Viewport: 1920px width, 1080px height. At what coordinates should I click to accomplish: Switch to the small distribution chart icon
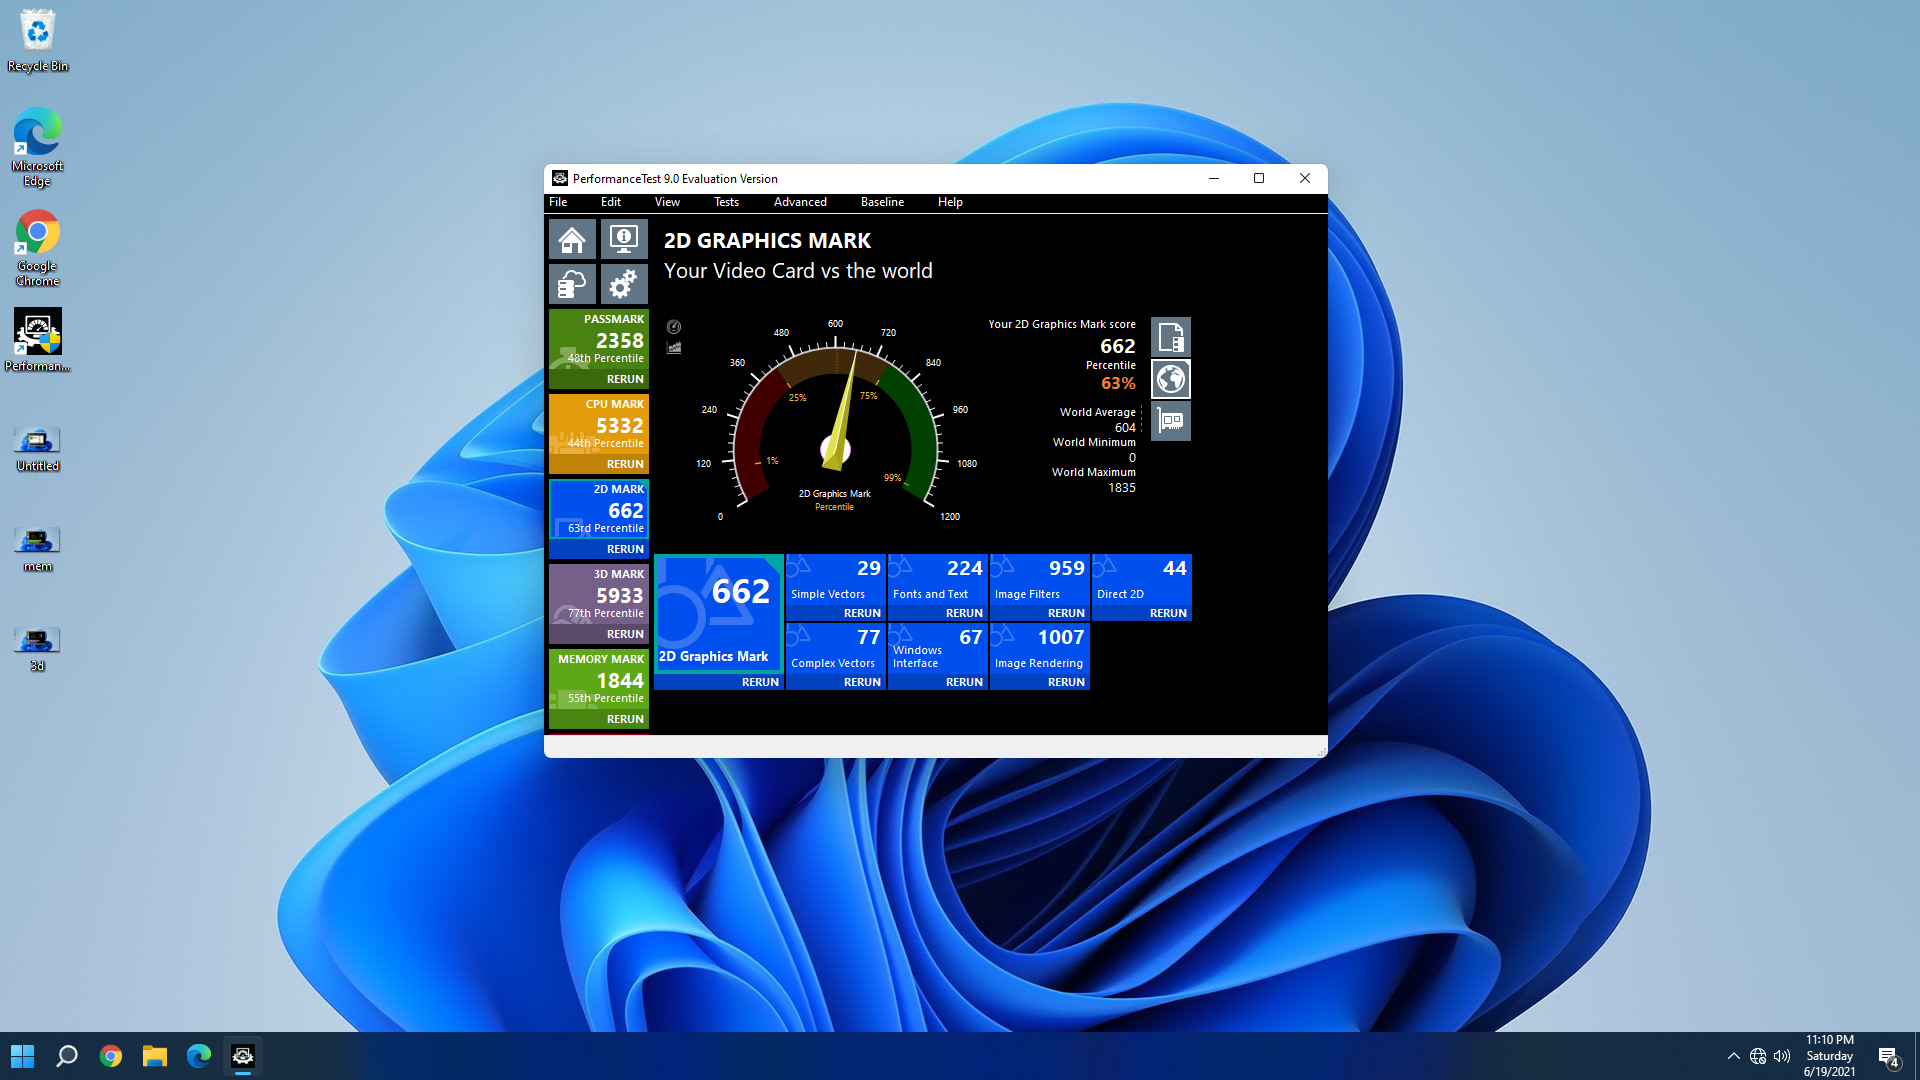point(674,348)
